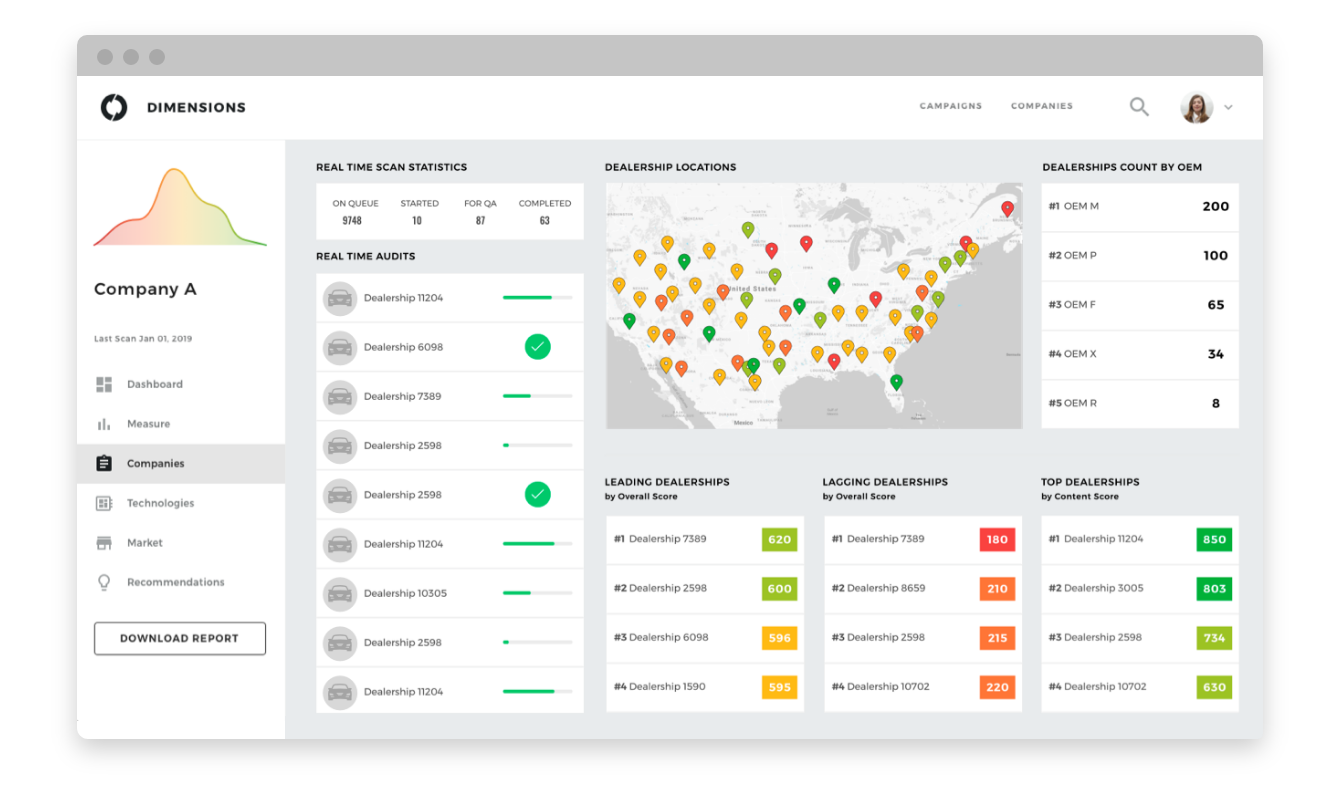Viewport: 1340px width, 790px height.
Task: Select the #1 OEM M row
Action: 1139,207
